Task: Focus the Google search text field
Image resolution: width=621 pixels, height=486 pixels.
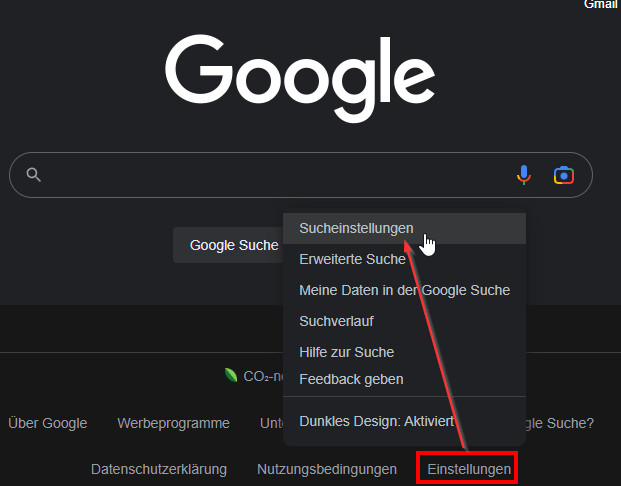Action: [x=270, y=175]
